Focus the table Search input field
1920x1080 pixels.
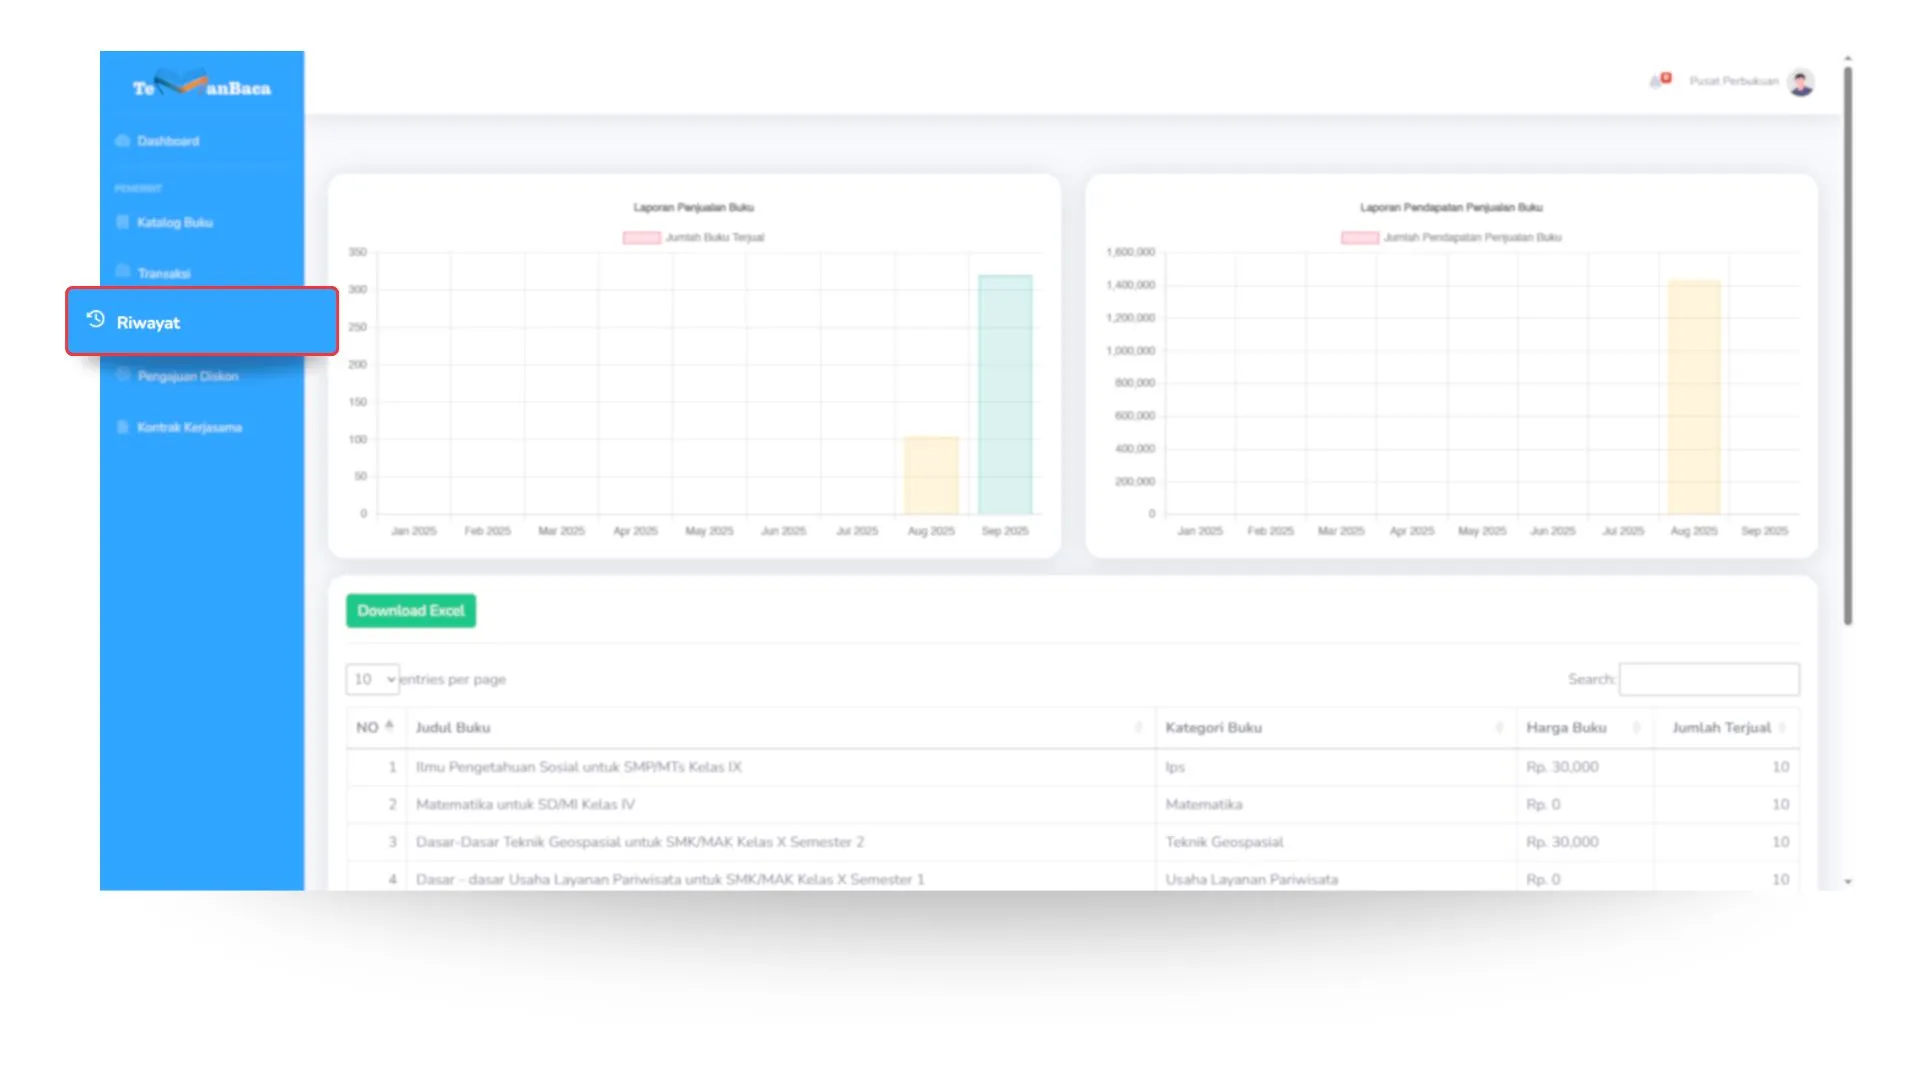(1708, 679)
